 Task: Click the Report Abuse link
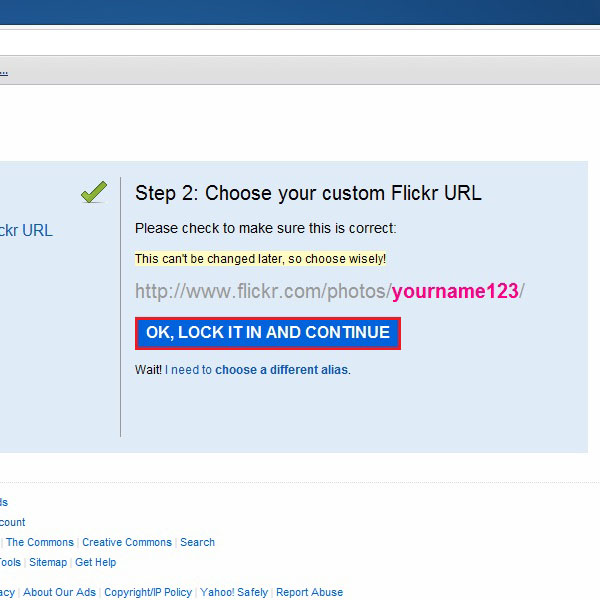[x=310, y=592]
